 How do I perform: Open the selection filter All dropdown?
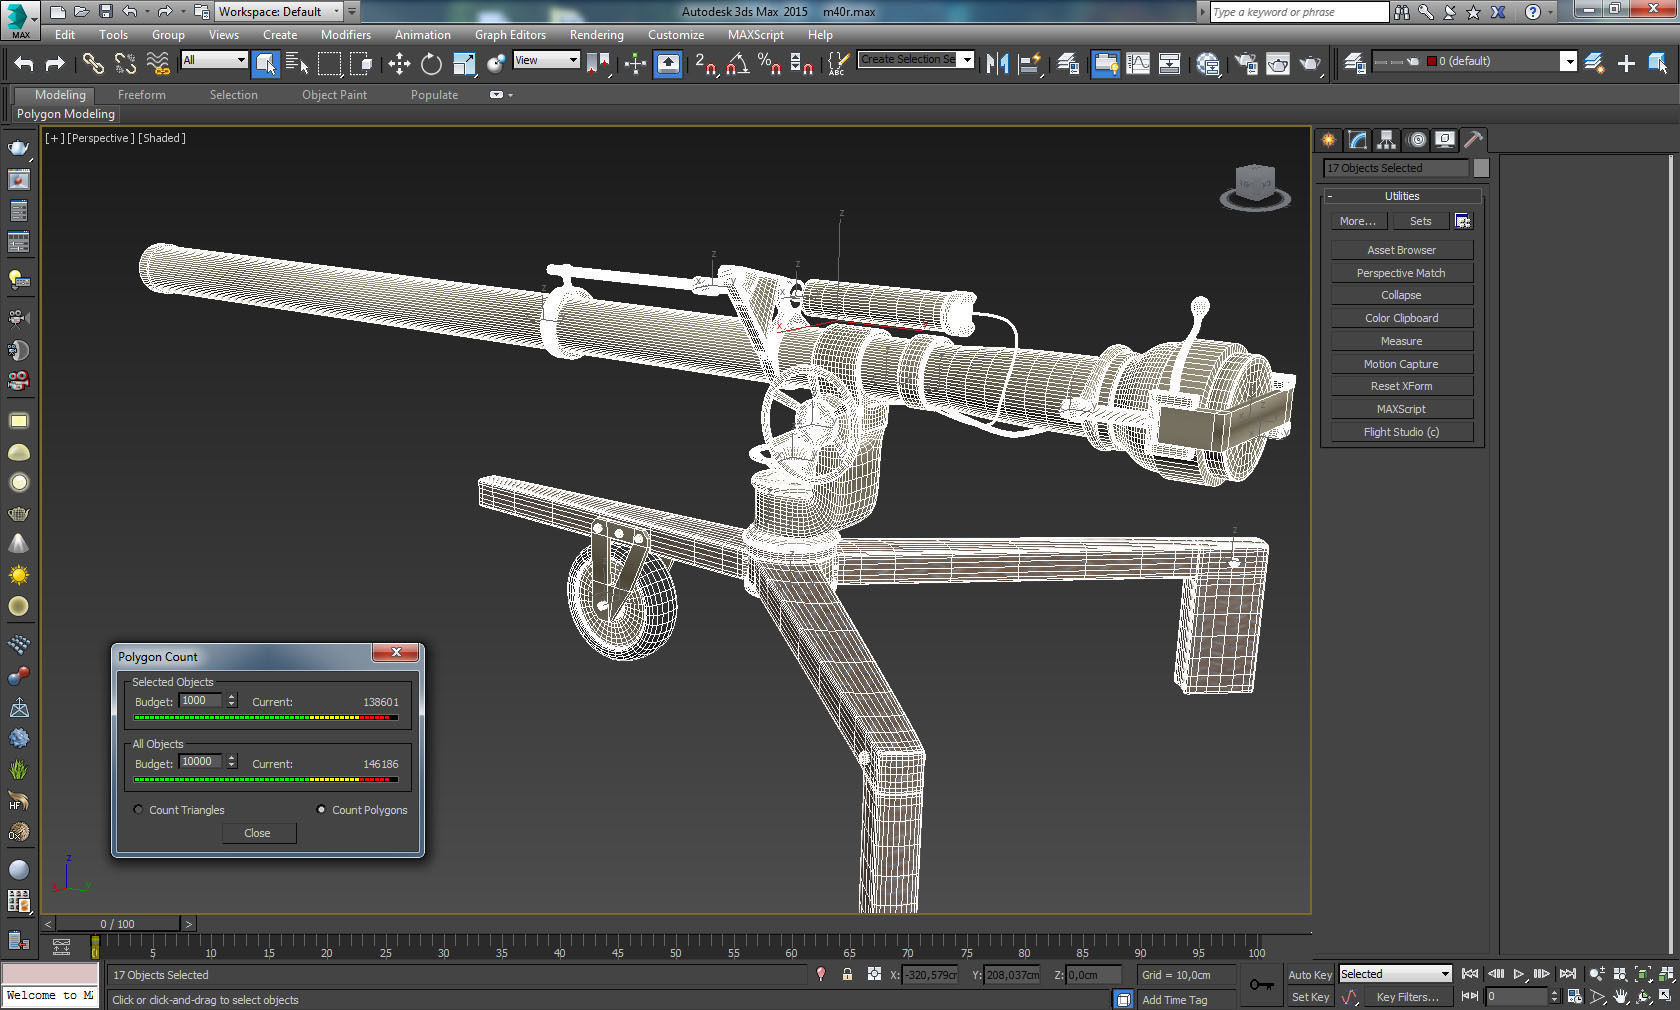(214, 60)
